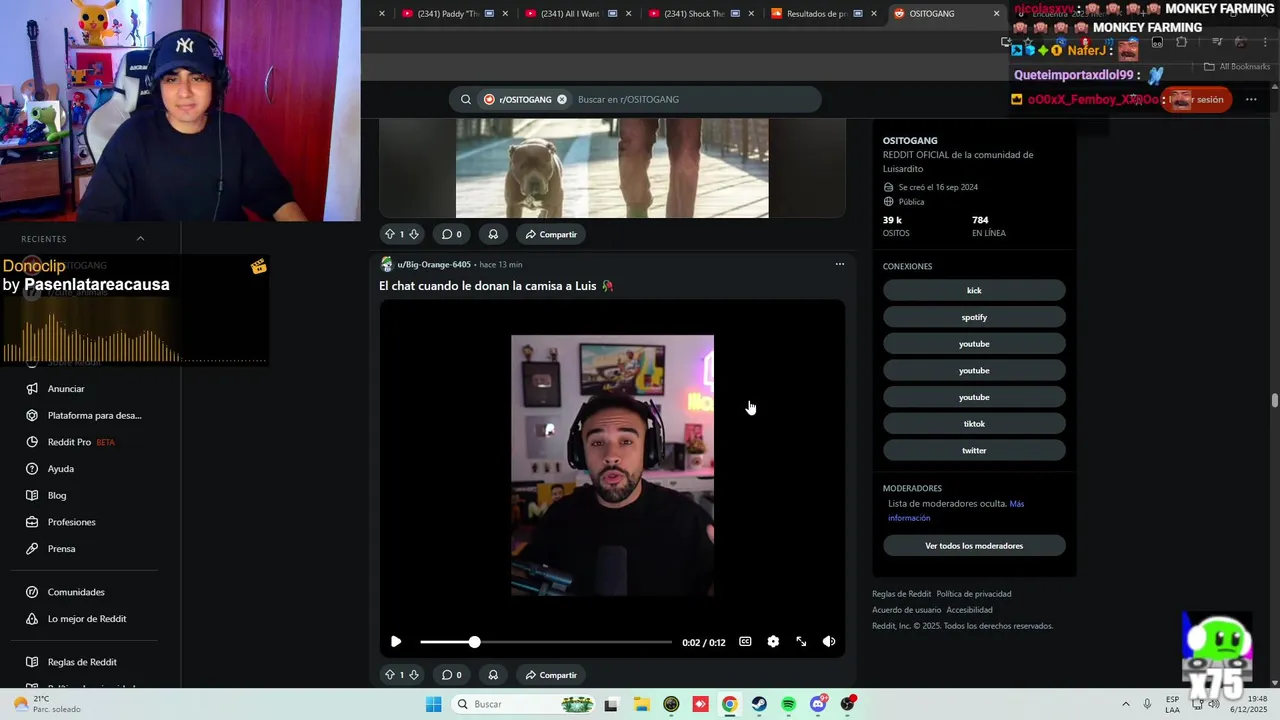The width and height of the screenshot is (1280, 720).
Task: Open Spotify from the taskbar
Action: pos(789,705)
